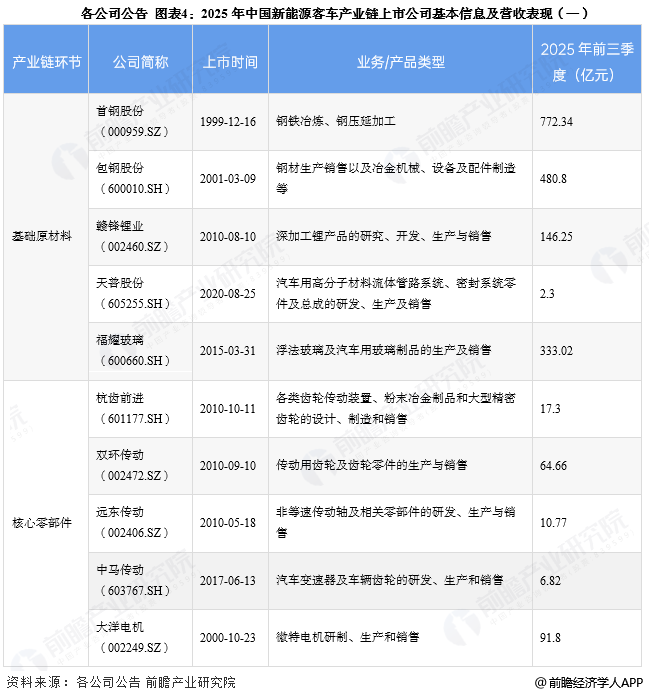Click the @前瞻经济学人APP credit
649x694 pixels.
tap(588, 682)
